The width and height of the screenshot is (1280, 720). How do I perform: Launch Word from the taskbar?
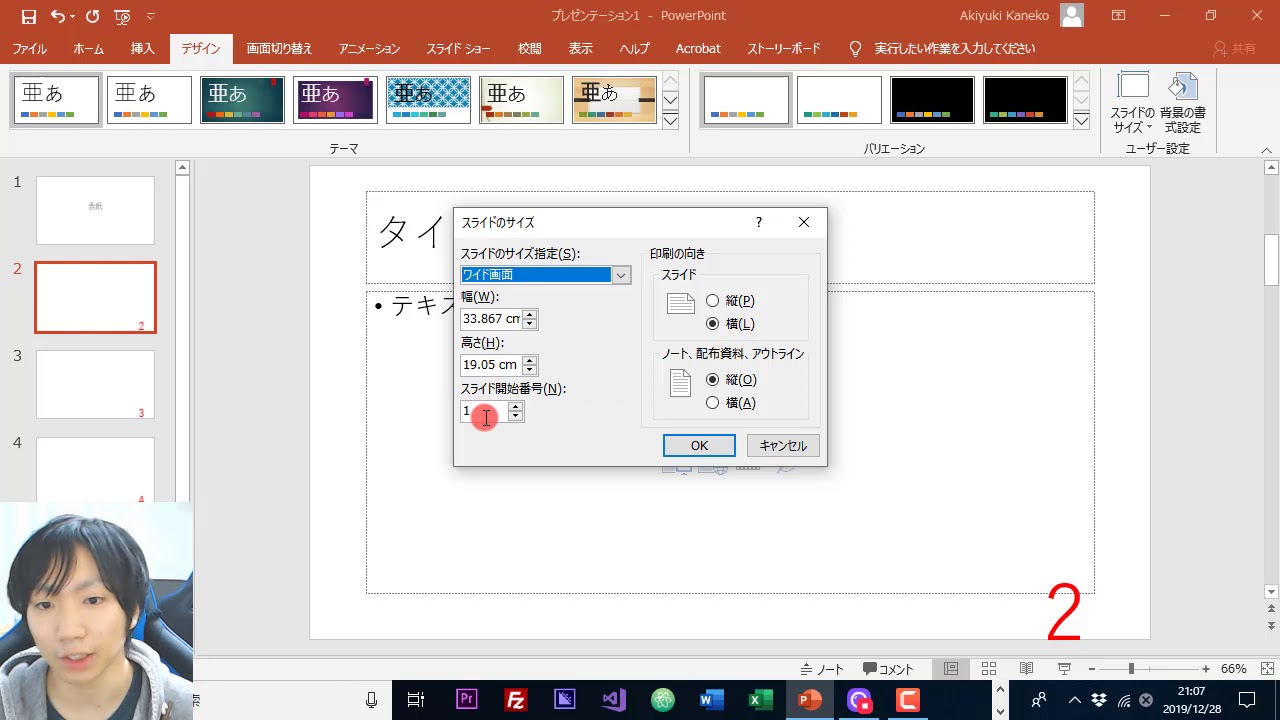point(712,699)
